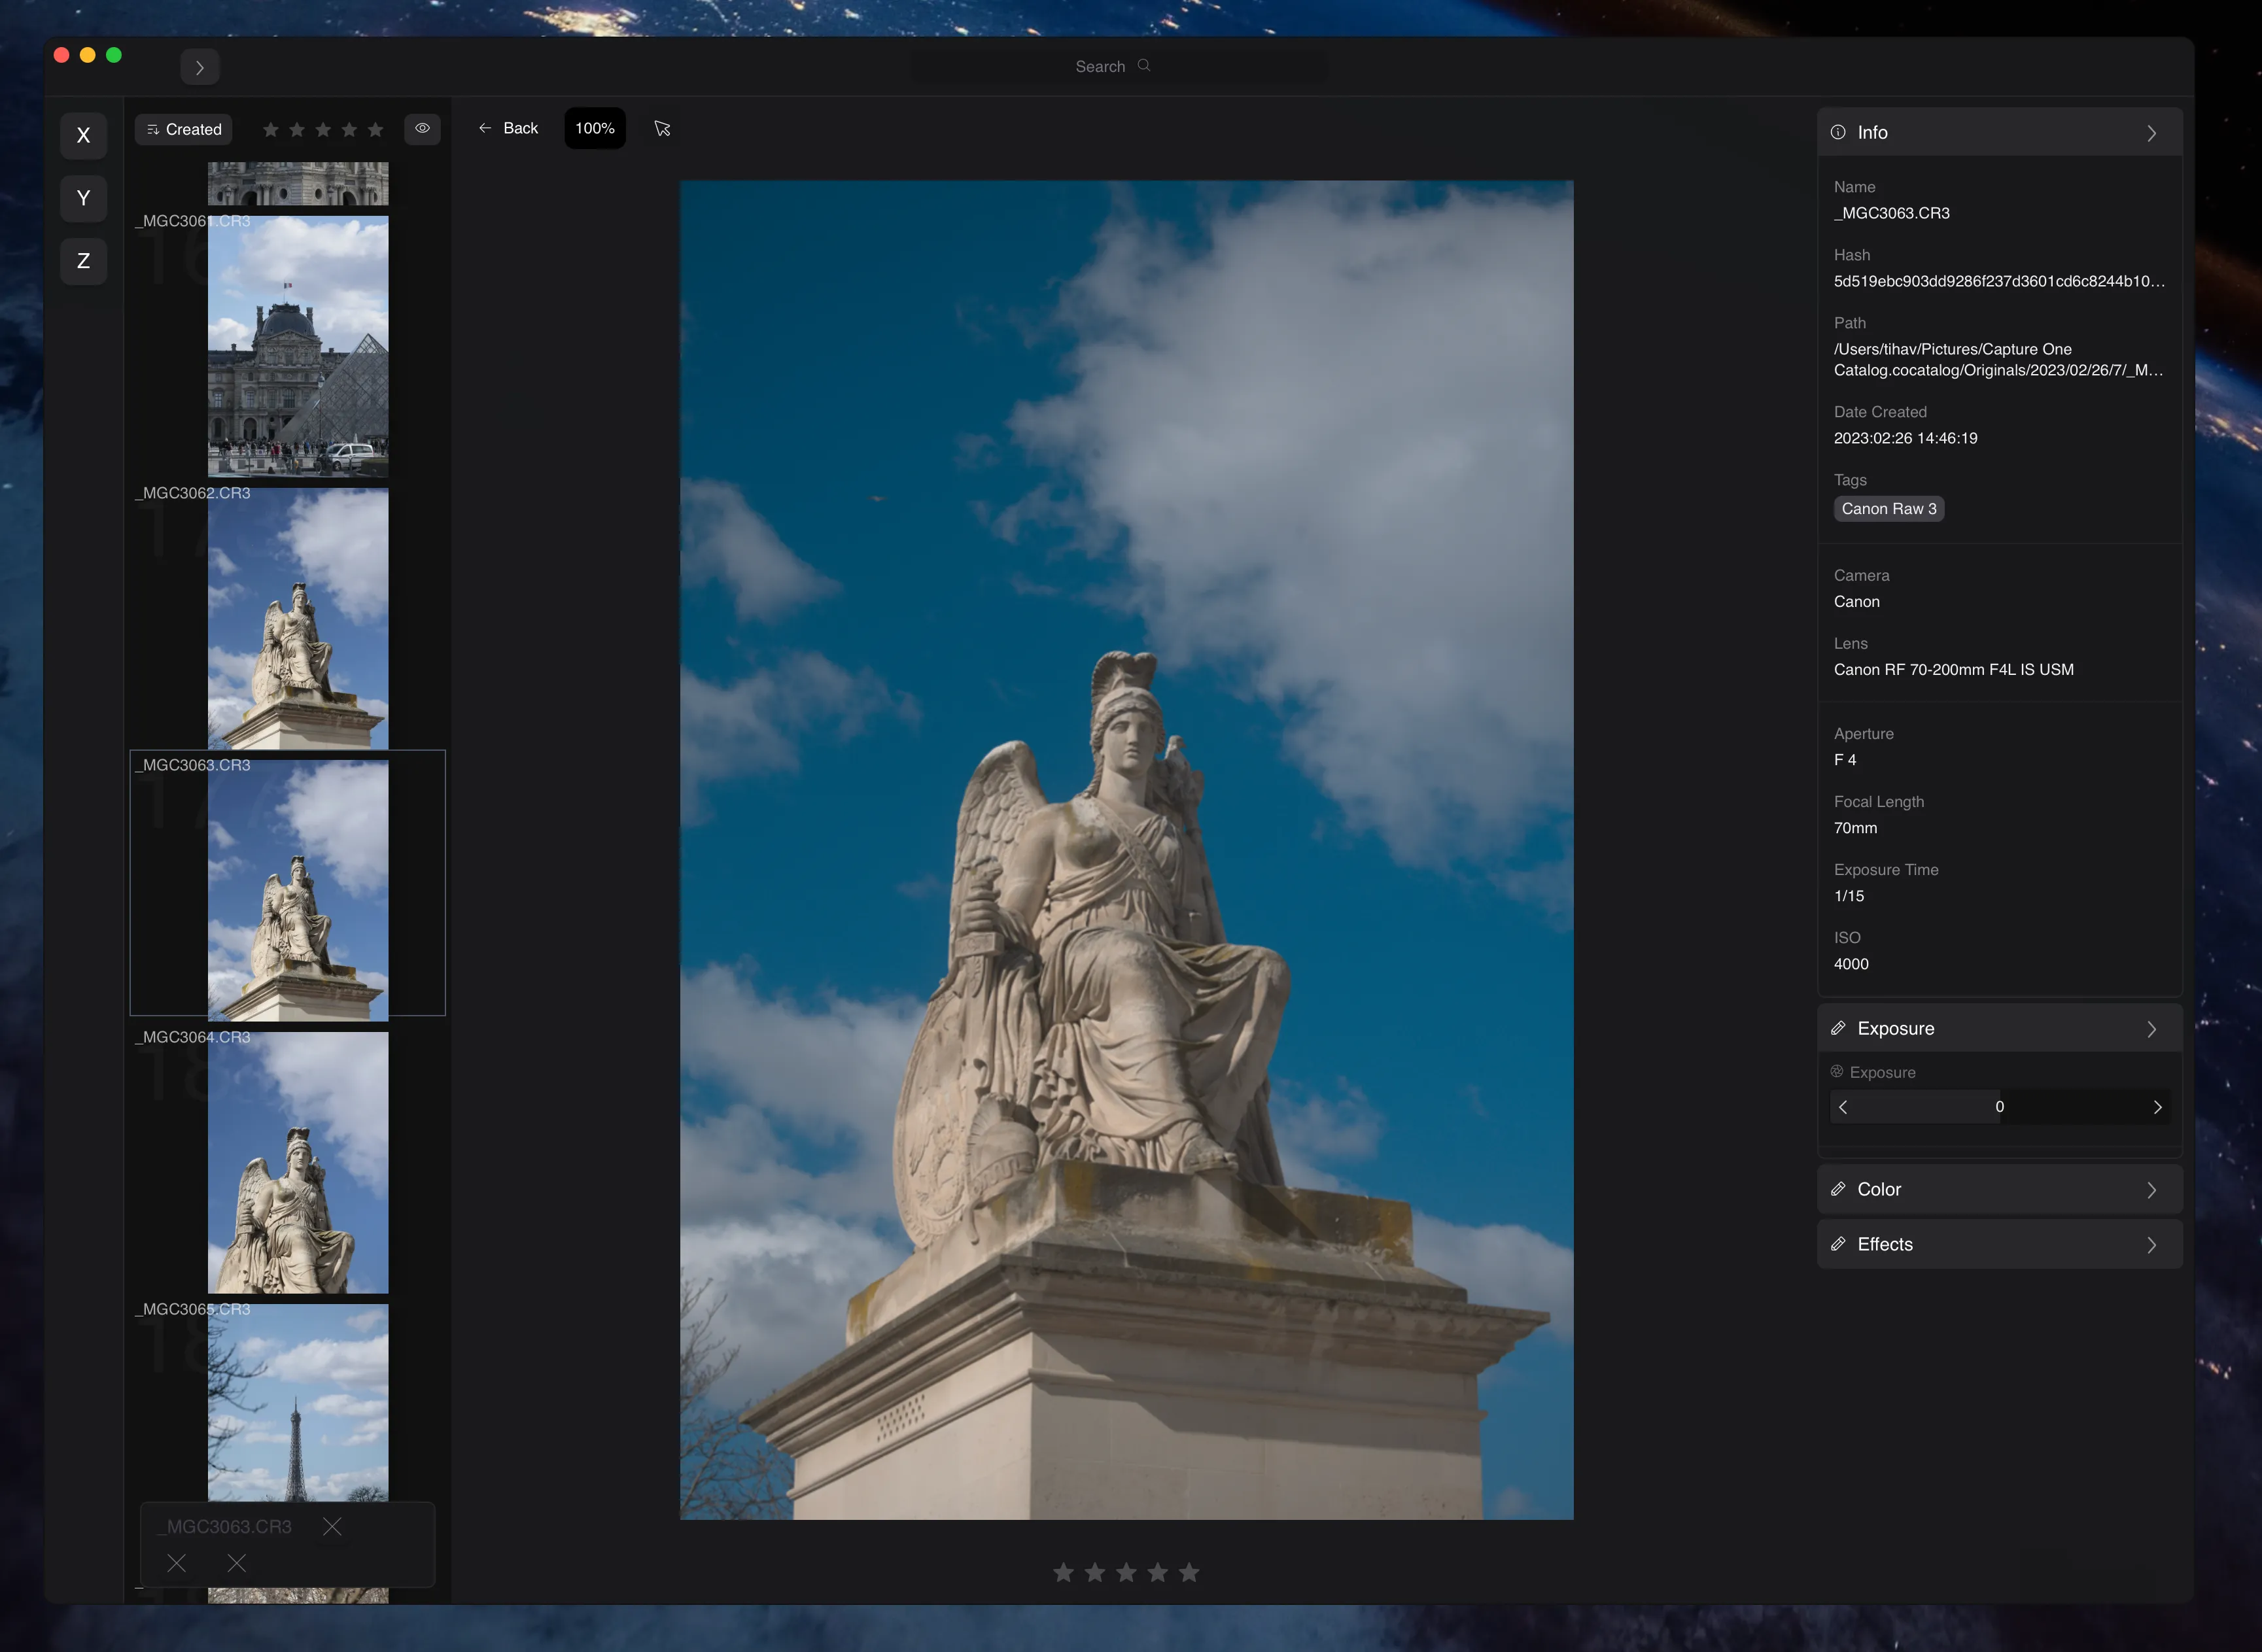The width and height of the screenshot is (2262, 1652).
Task: Rate the photo four stars below the image
Action: 1157,1572
